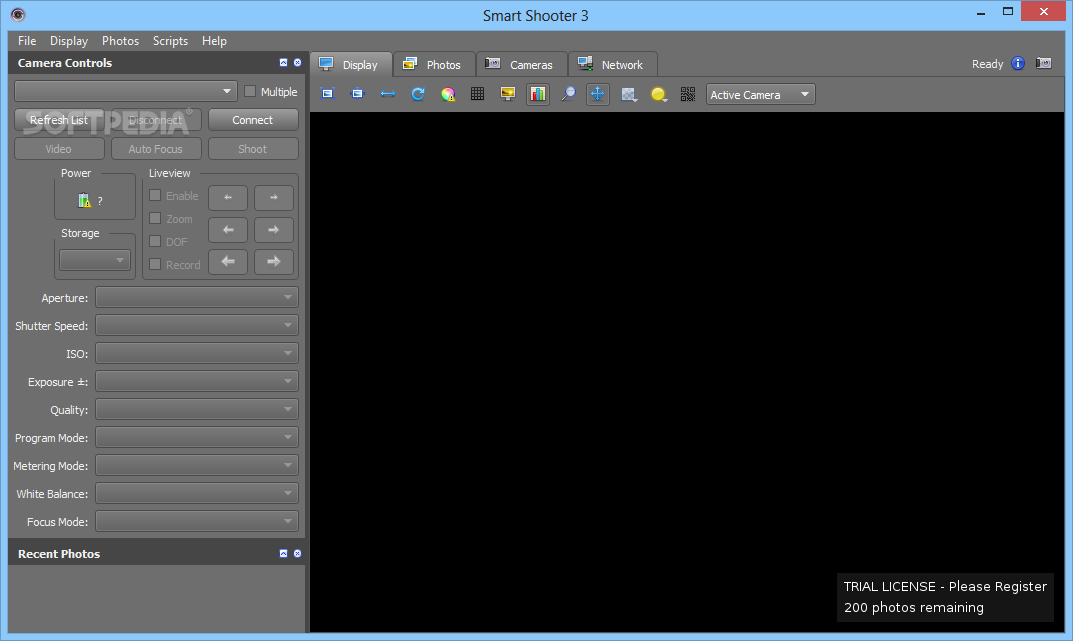This screenshot has width=1073, height=641.
Task: Open the Help menu
Action: (x=214, y=40)
